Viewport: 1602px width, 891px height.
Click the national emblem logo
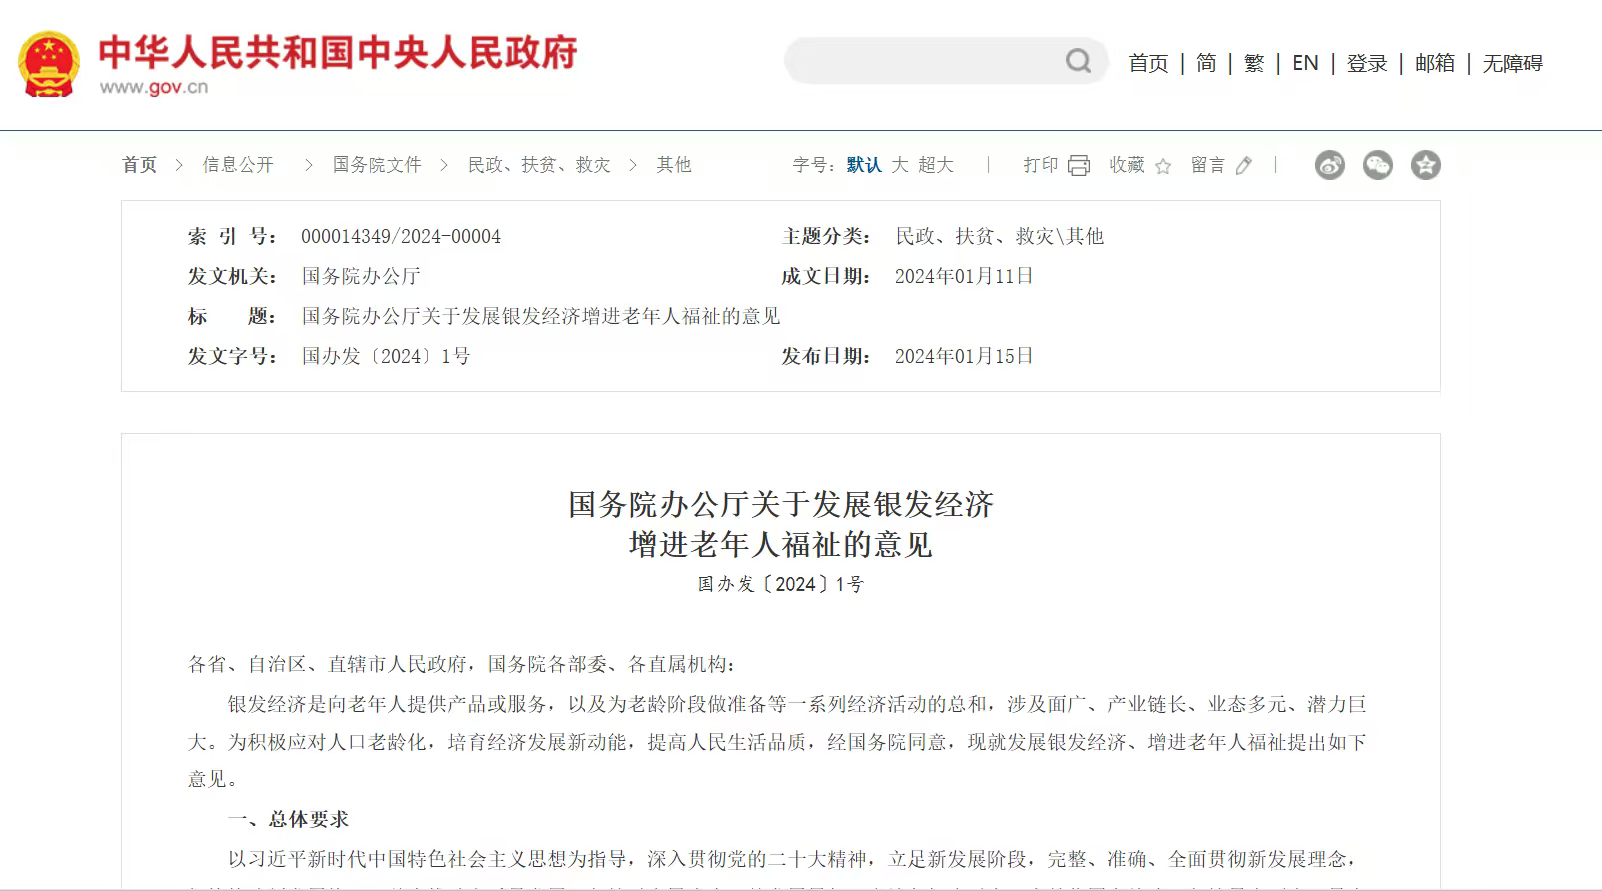(48, 63)
